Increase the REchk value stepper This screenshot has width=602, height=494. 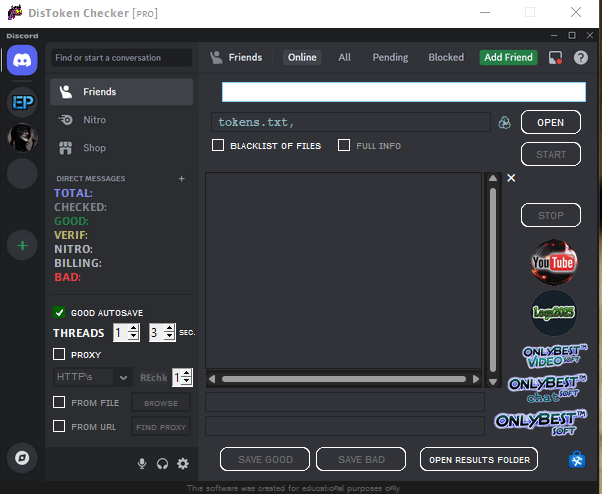pyautogui.click(x=187, y=374)
